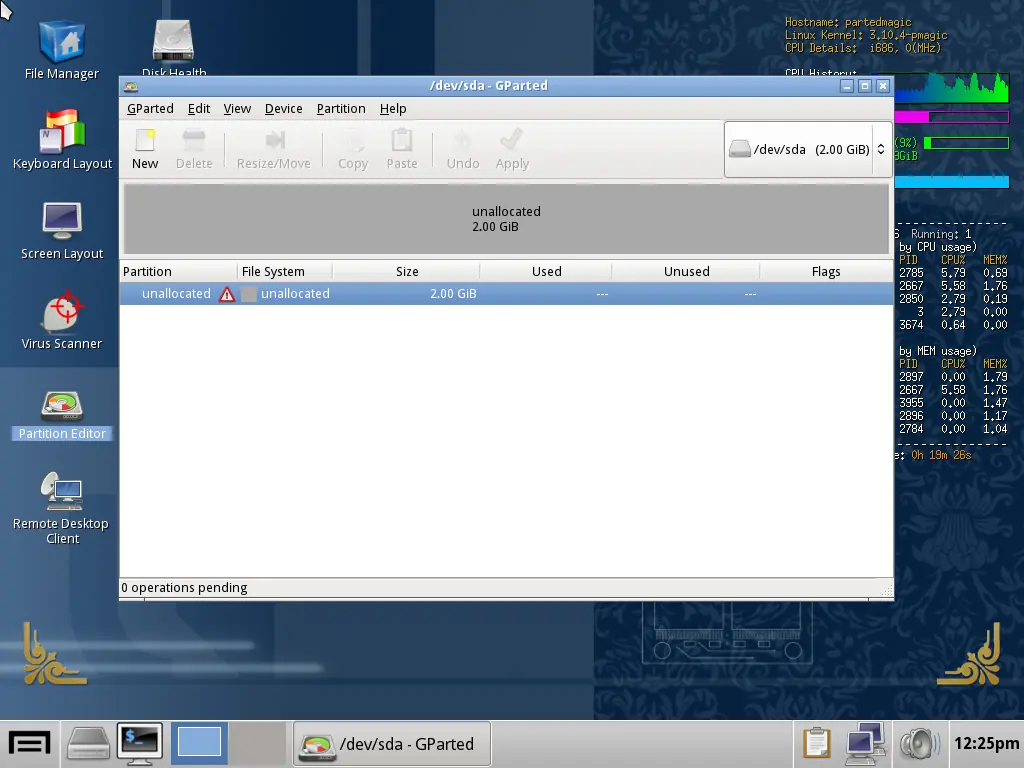Open the taskbar start menu icon
Image resolution: width=1024 pixels, height=768 pixels.
point(29,744)
